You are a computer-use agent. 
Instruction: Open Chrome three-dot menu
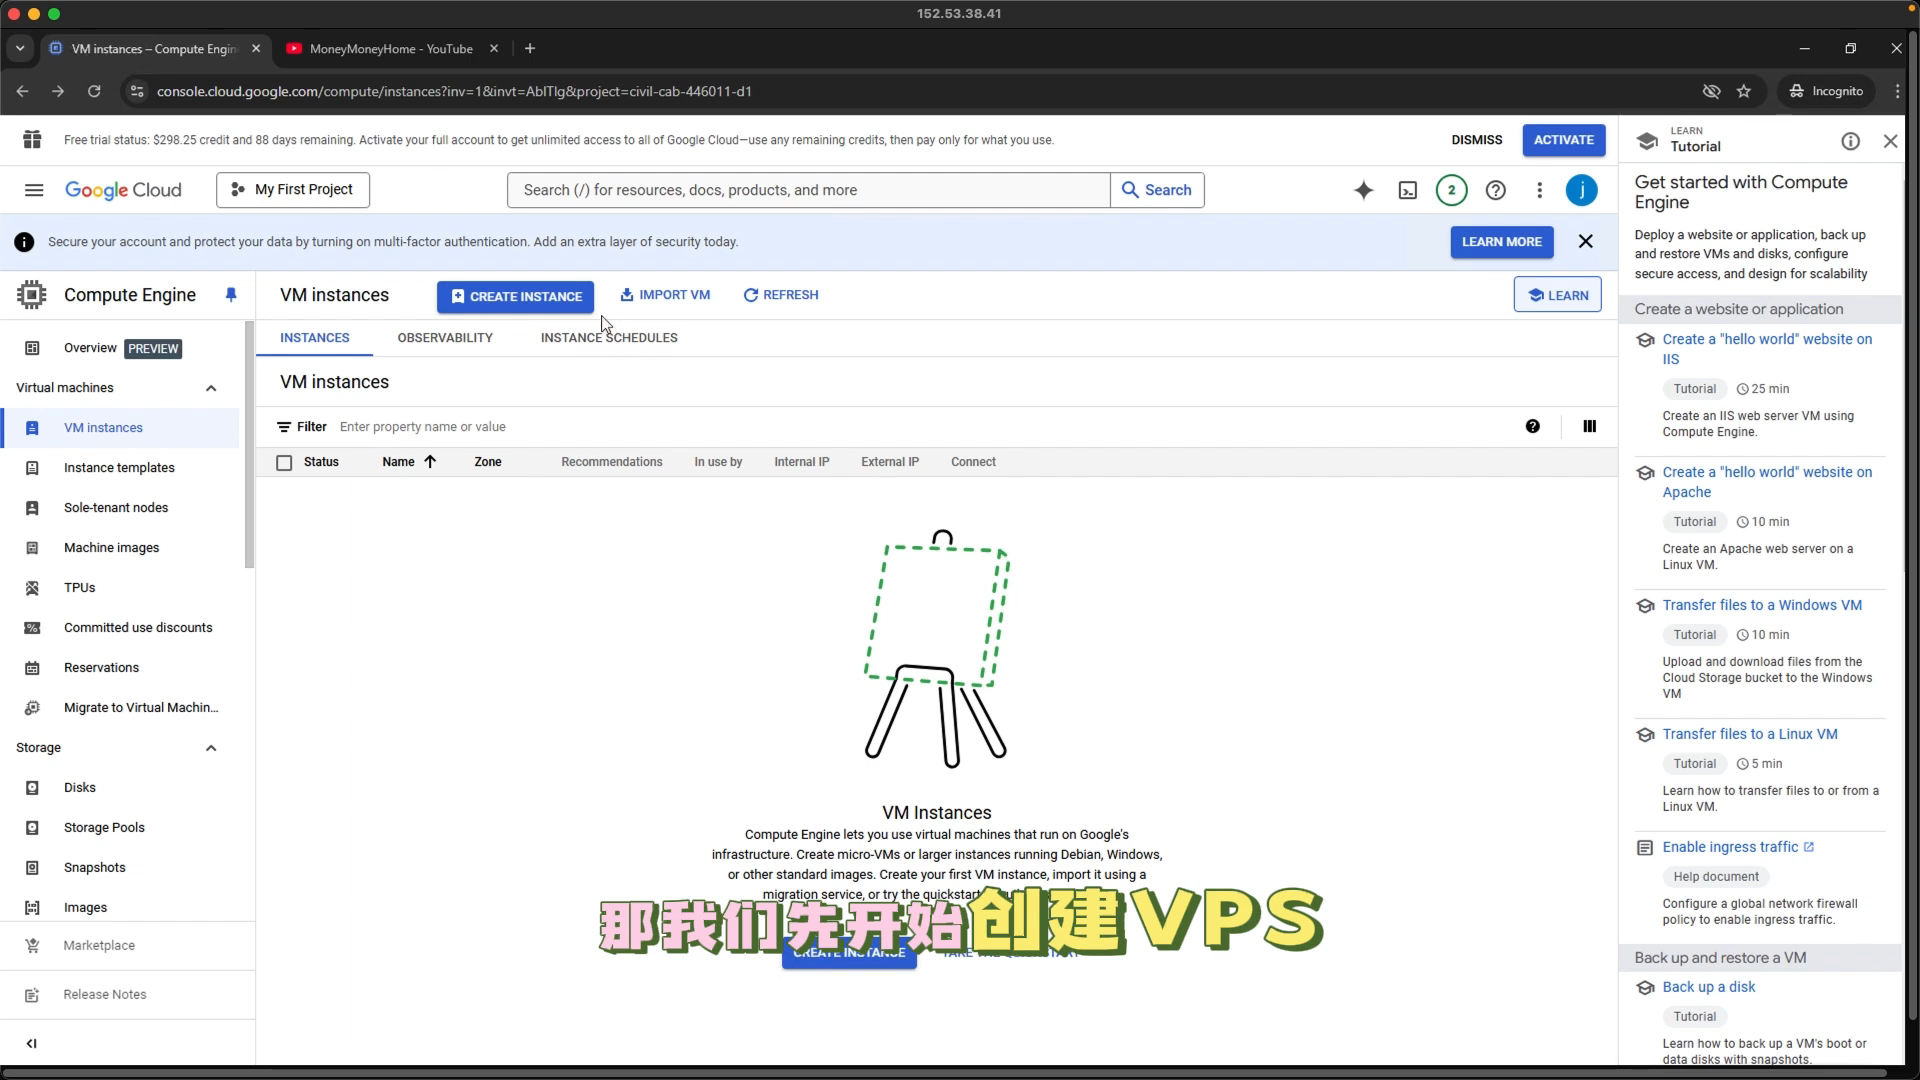[x=1898, y=91]
